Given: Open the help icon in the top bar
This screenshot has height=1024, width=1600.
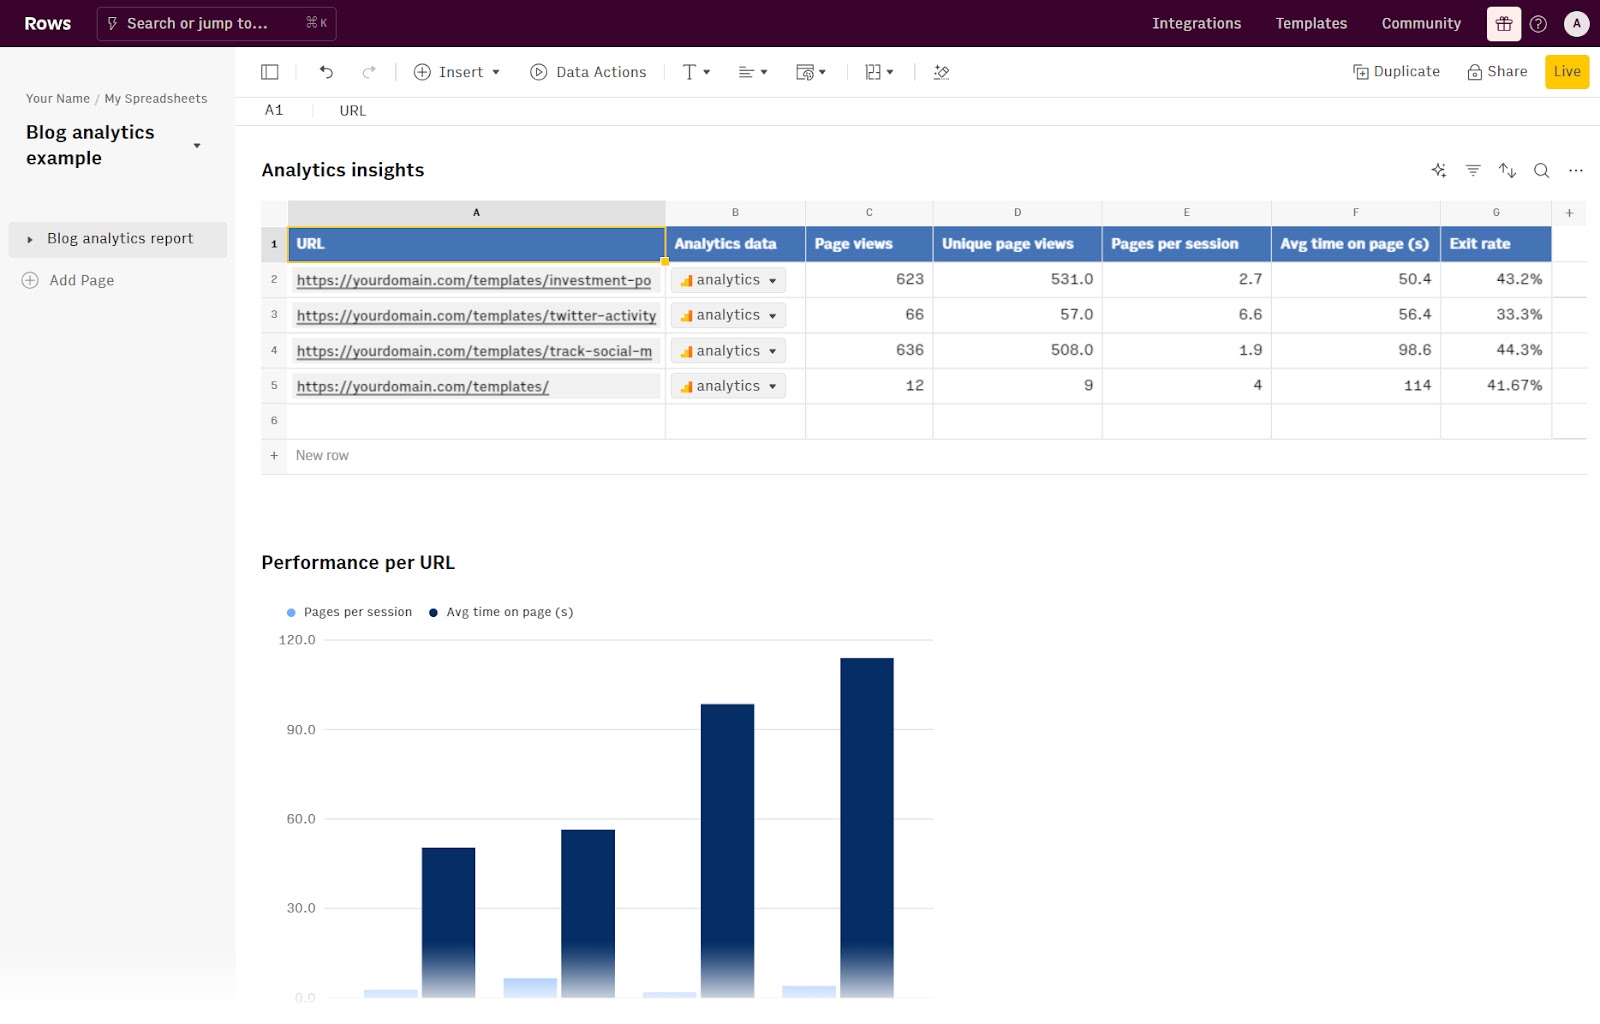Looking at the screenshot, I should [1539, 23].
